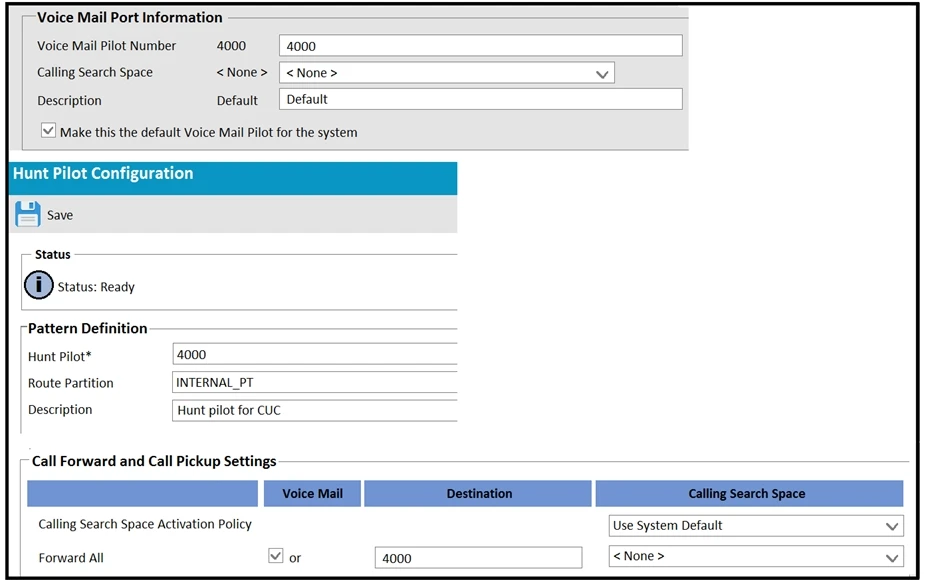
Task: Select the Calling Search Space column header
Action: click(x=747, y=493)
